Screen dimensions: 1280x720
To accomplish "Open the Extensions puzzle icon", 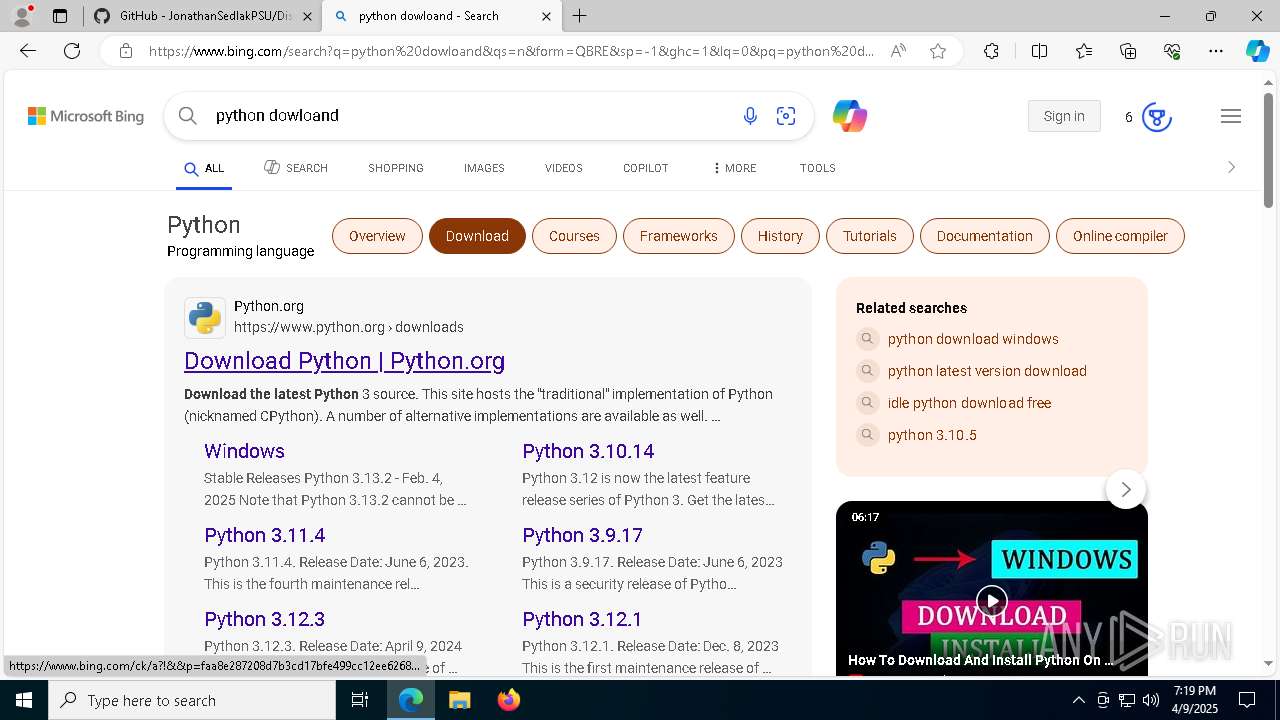I will pos(991,51).
